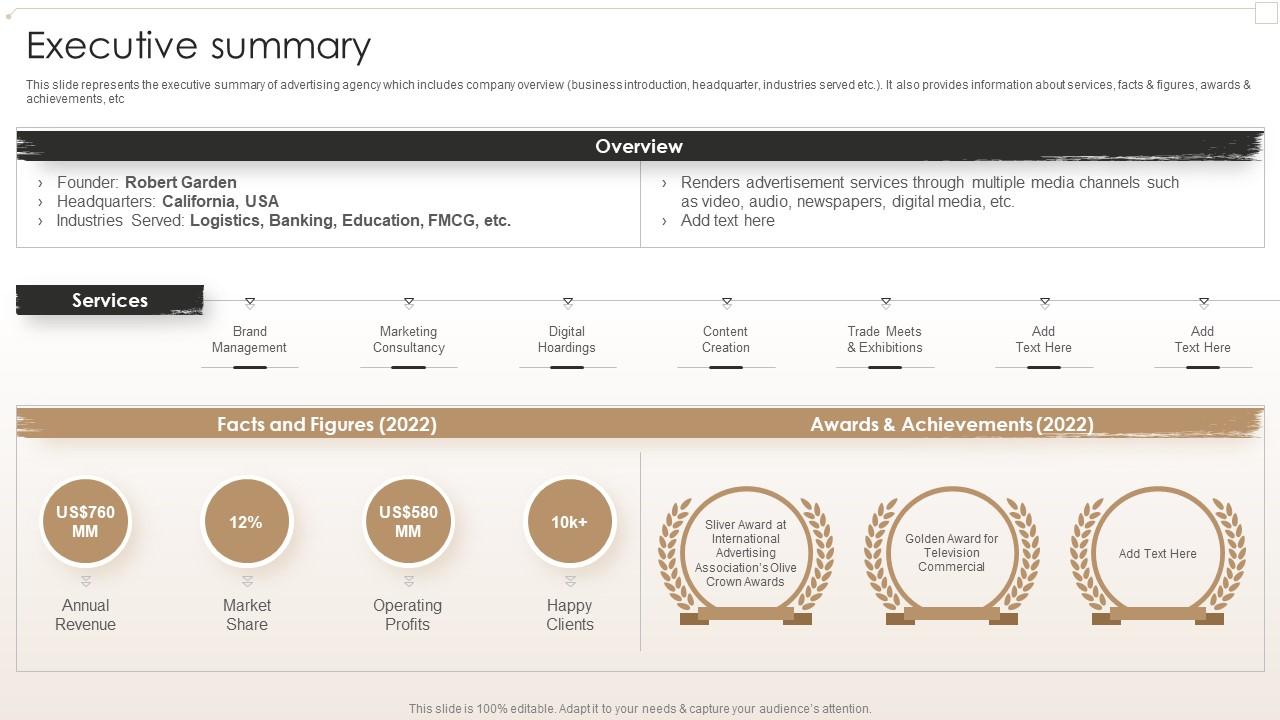The height and width of the screenshot is (720, 1280).
Task: Select the Overview header bar
Action: pyautogui.click(x=639, y=146)
